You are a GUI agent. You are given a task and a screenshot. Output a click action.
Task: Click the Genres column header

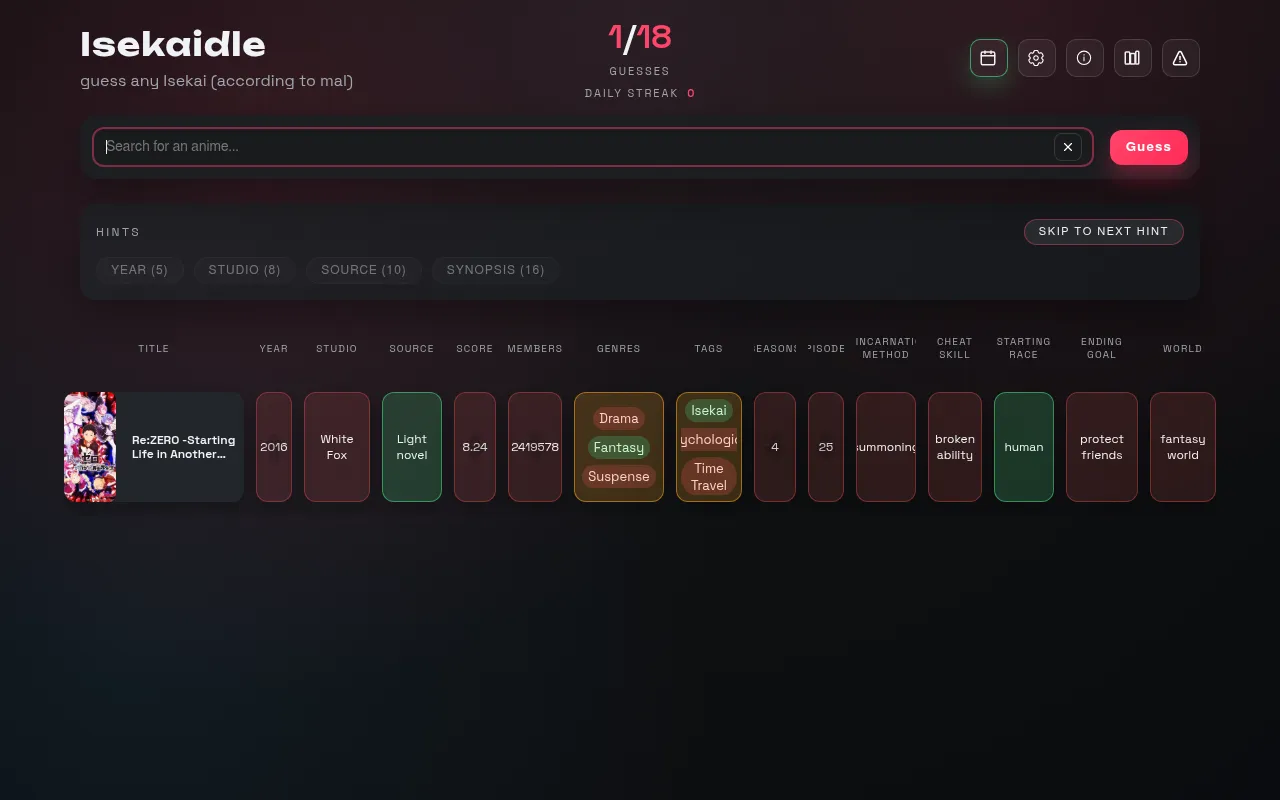pyautogui.click(x=619, y=349)
